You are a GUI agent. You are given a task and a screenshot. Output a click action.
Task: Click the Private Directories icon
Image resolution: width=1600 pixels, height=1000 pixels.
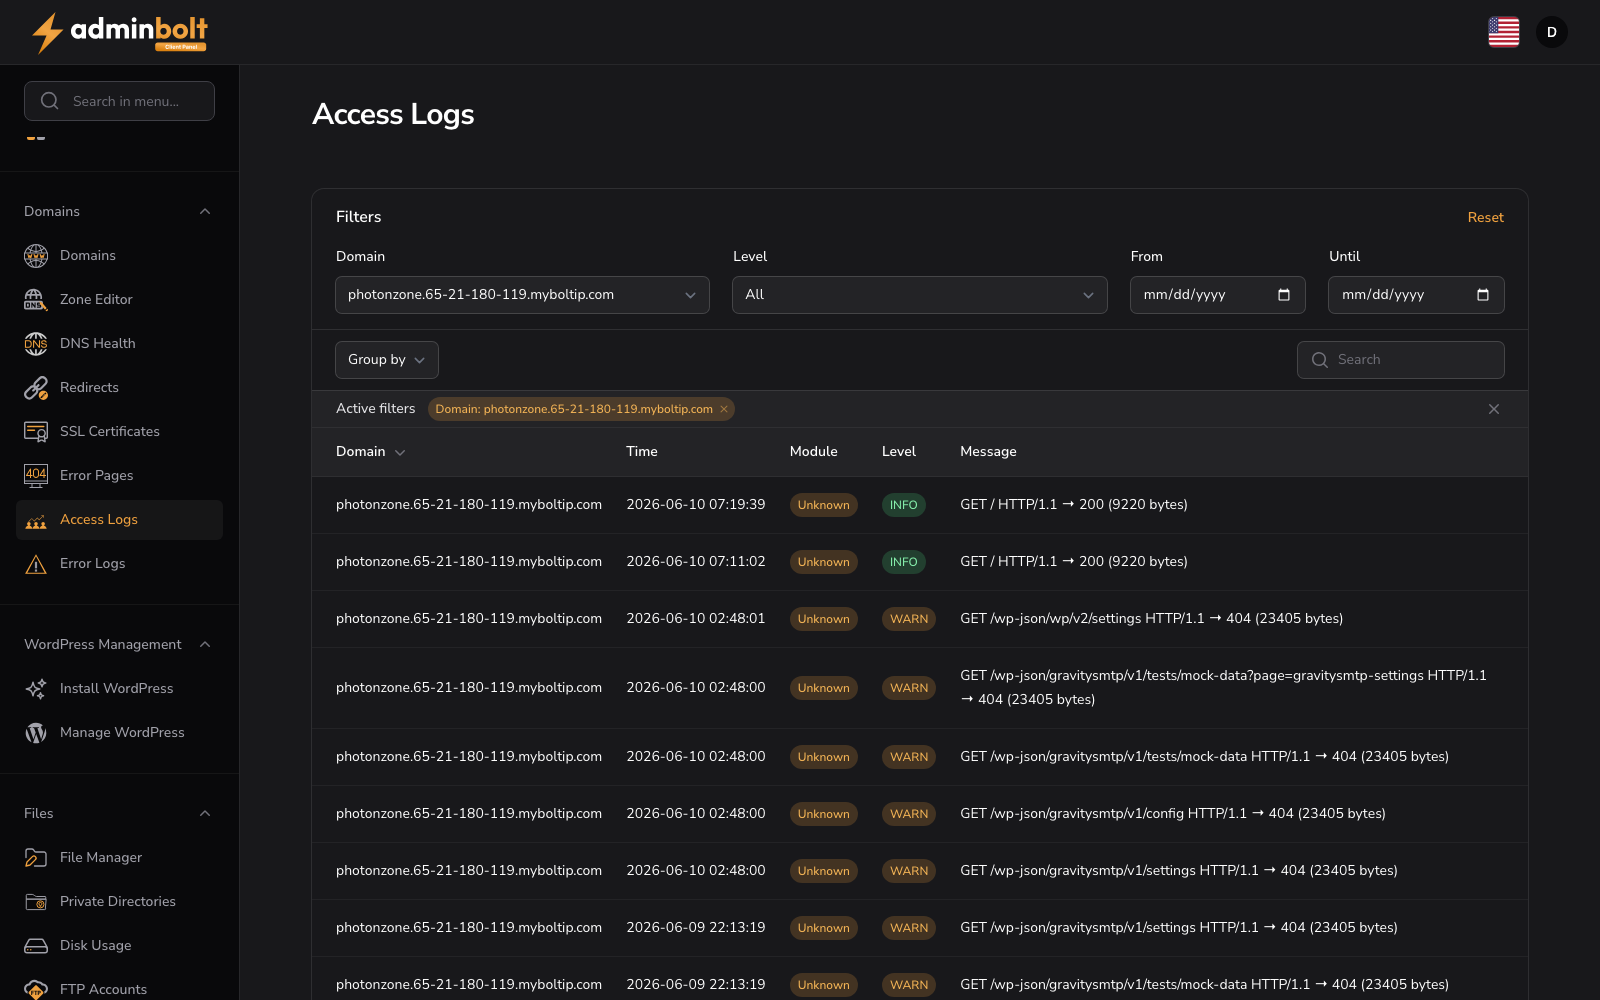coord(36,902)
